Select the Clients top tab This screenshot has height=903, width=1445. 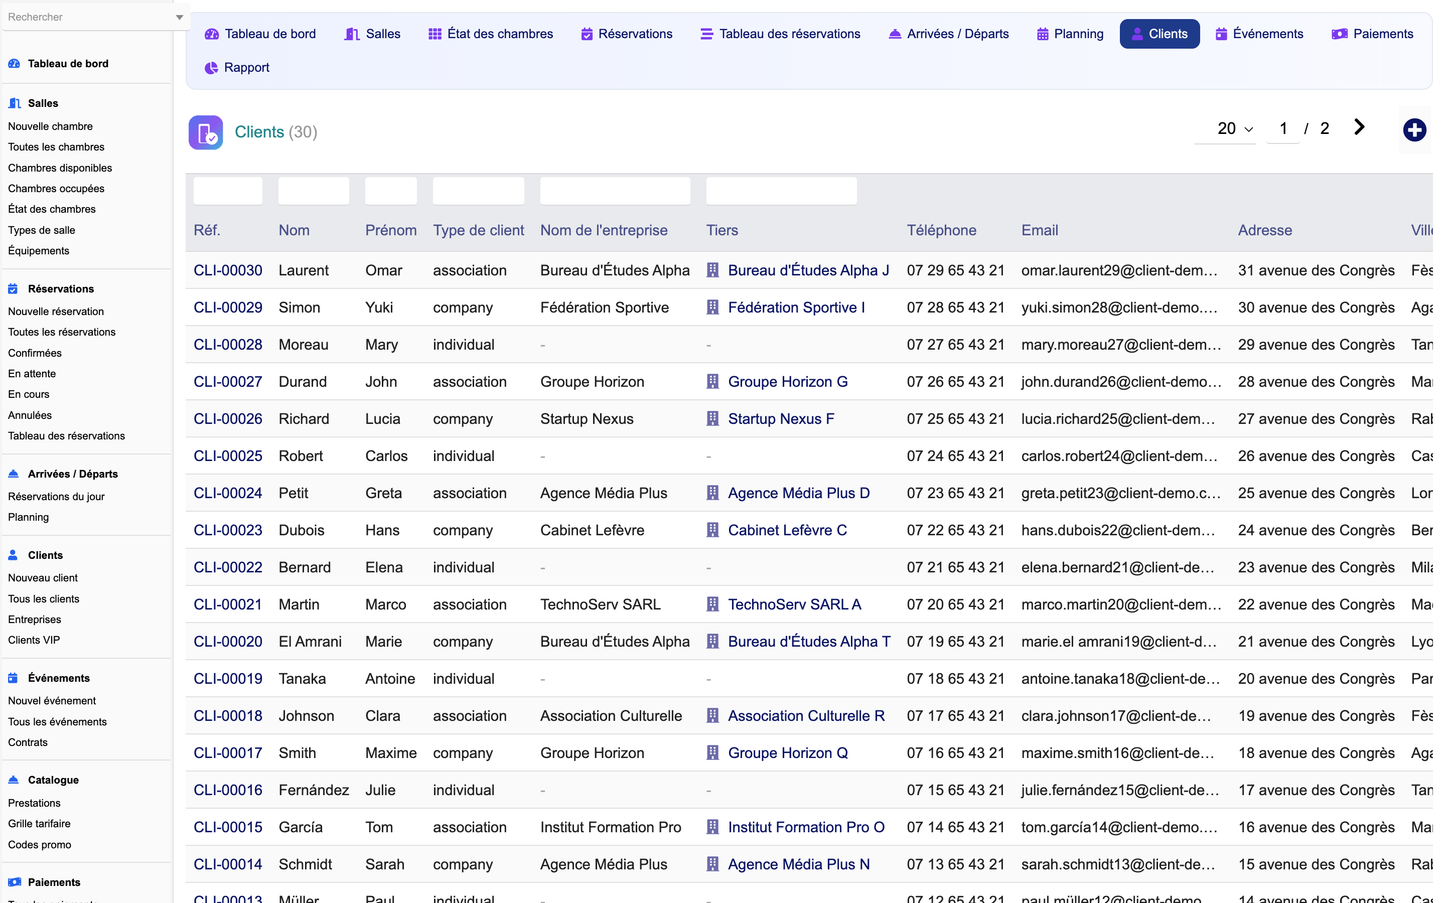(x=1159, y=34)
